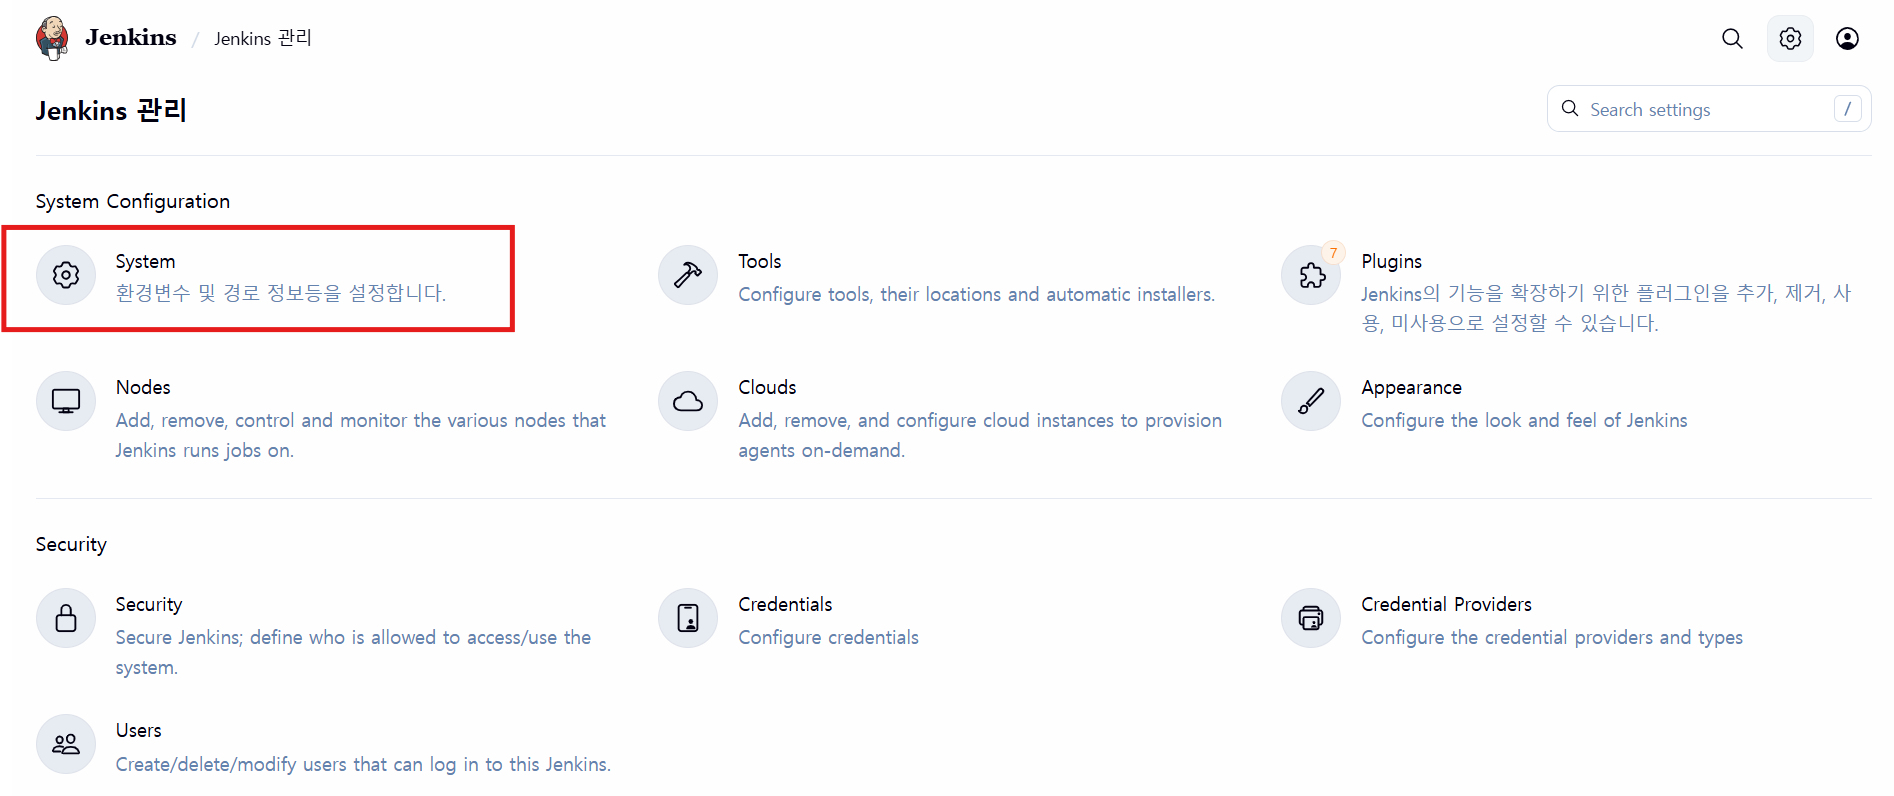The height and width of the screenshot is (796, 1894).
Task: Click the manage Jenkins gear in header
Action: (1790, 38)
